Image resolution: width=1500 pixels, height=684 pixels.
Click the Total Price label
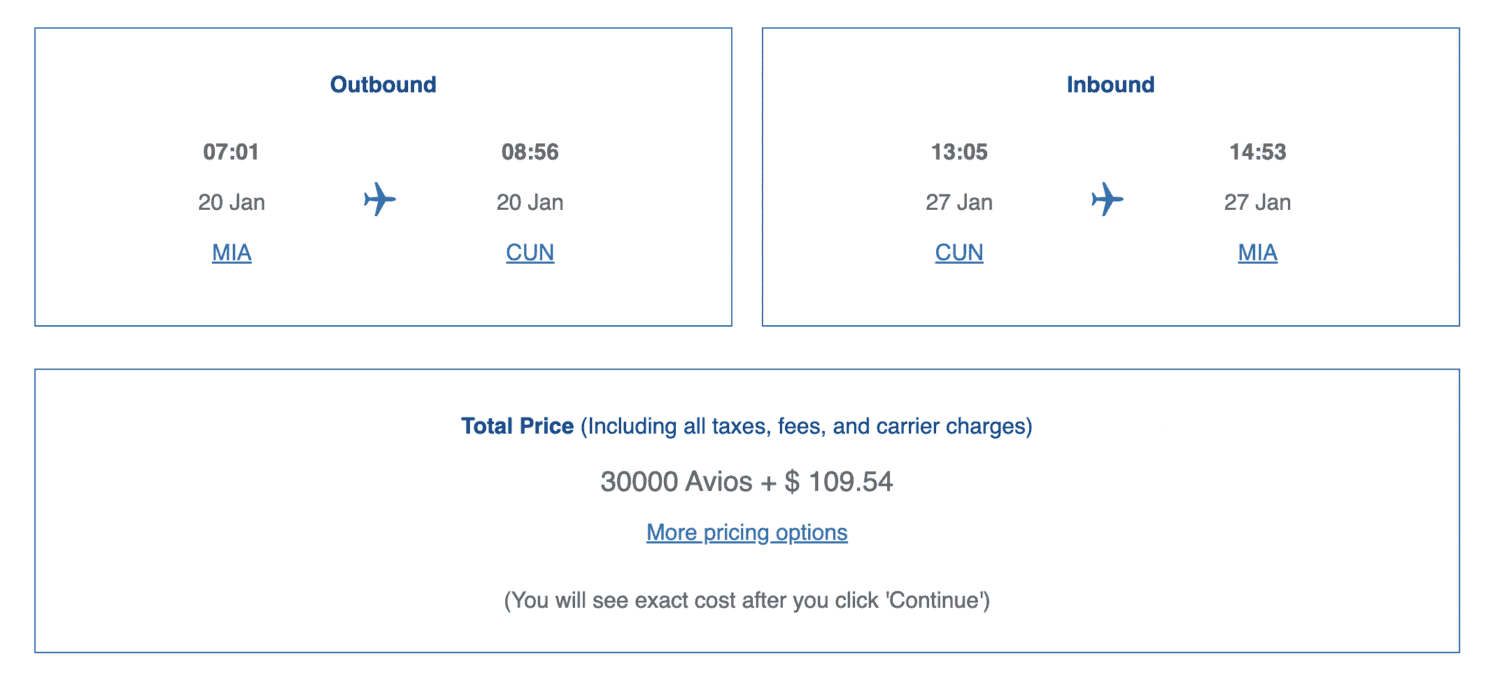point(517,426)
